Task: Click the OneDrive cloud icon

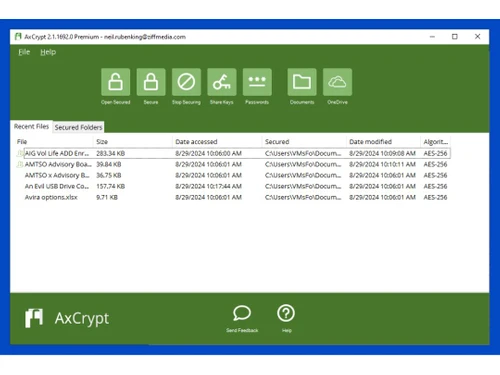Action: 337,82
